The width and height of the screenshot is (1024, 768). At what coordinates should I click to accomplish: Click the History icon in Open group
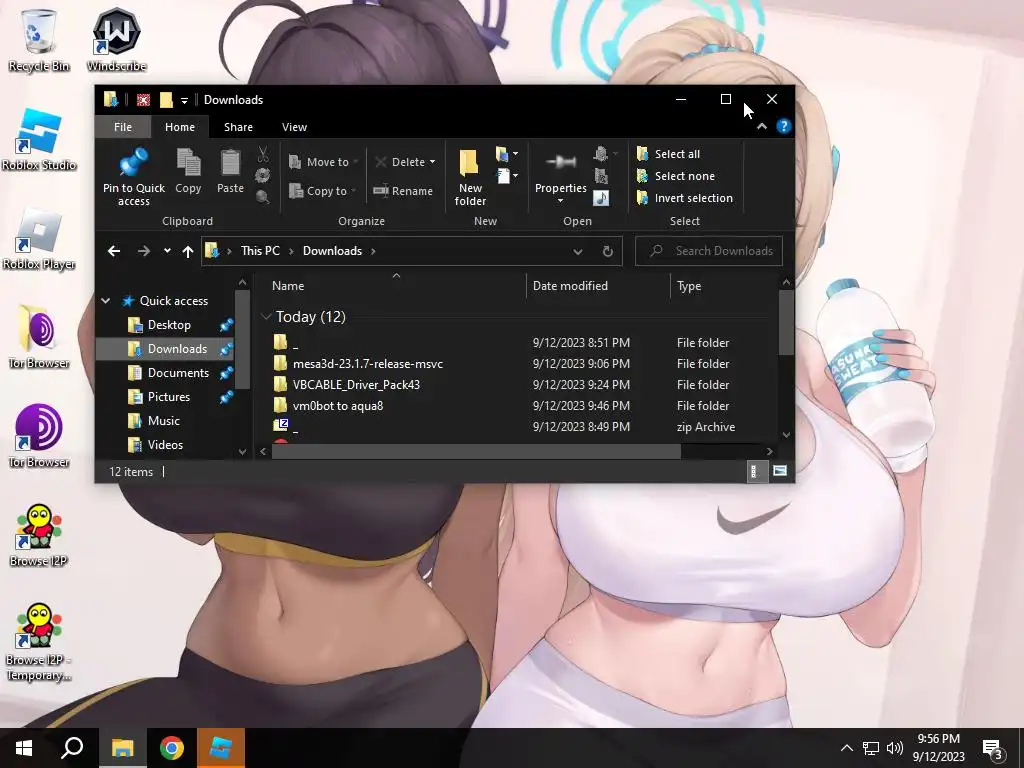(x=601, y=198)
